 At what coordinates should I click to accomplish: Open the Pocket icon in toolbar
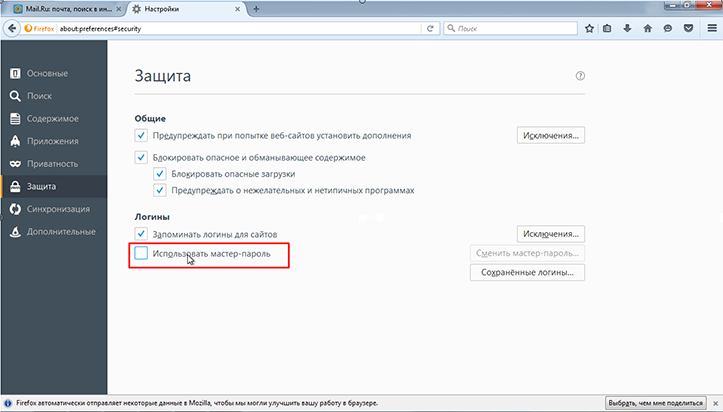coord(686,28)
